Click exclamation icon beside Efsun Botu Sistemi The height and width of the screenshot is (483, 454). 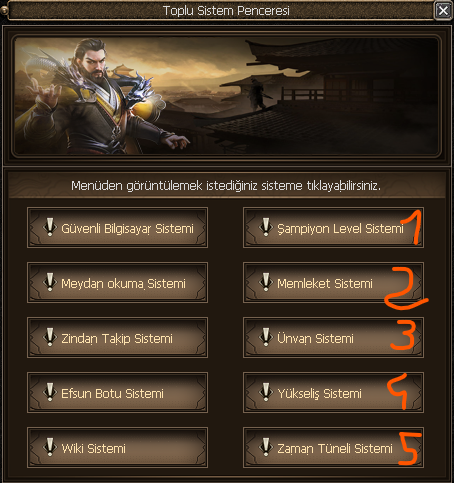click(50, 392)
